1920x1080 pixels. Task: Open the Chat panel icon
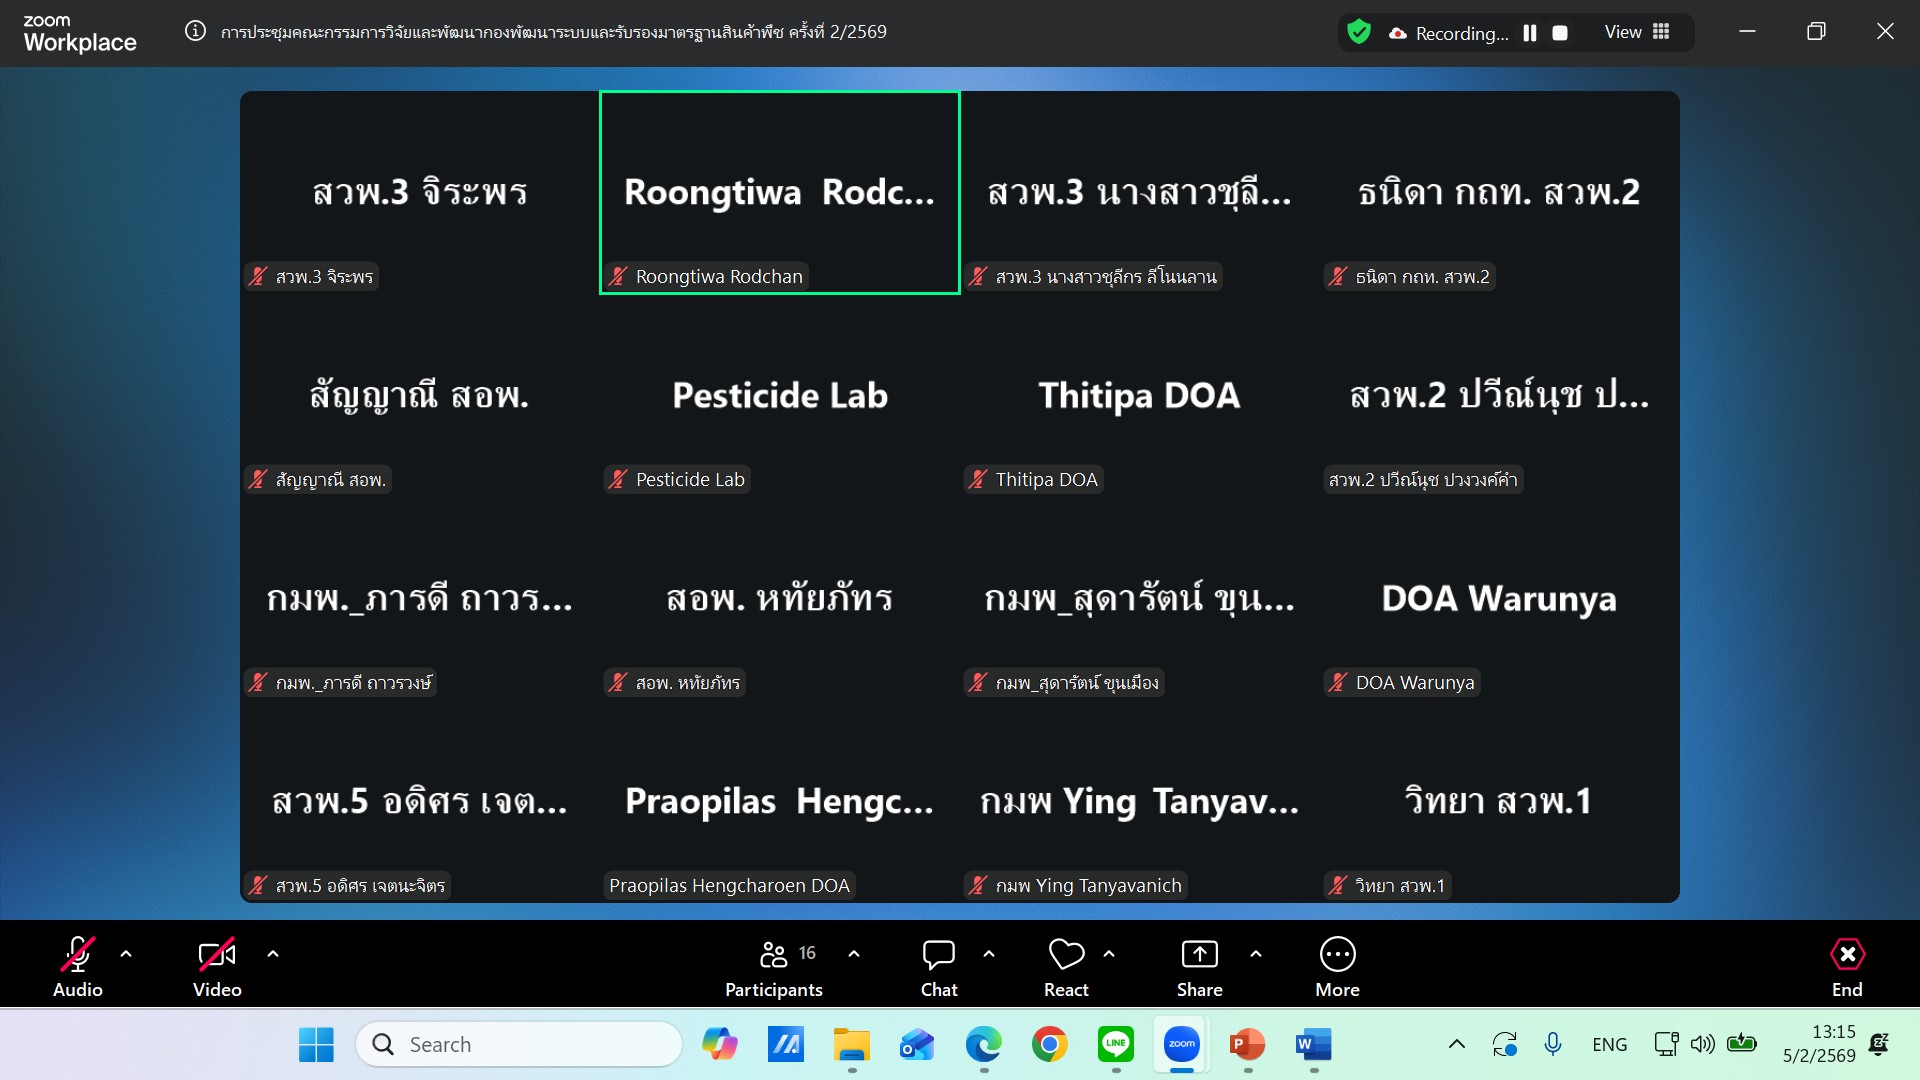coord(938,956)
